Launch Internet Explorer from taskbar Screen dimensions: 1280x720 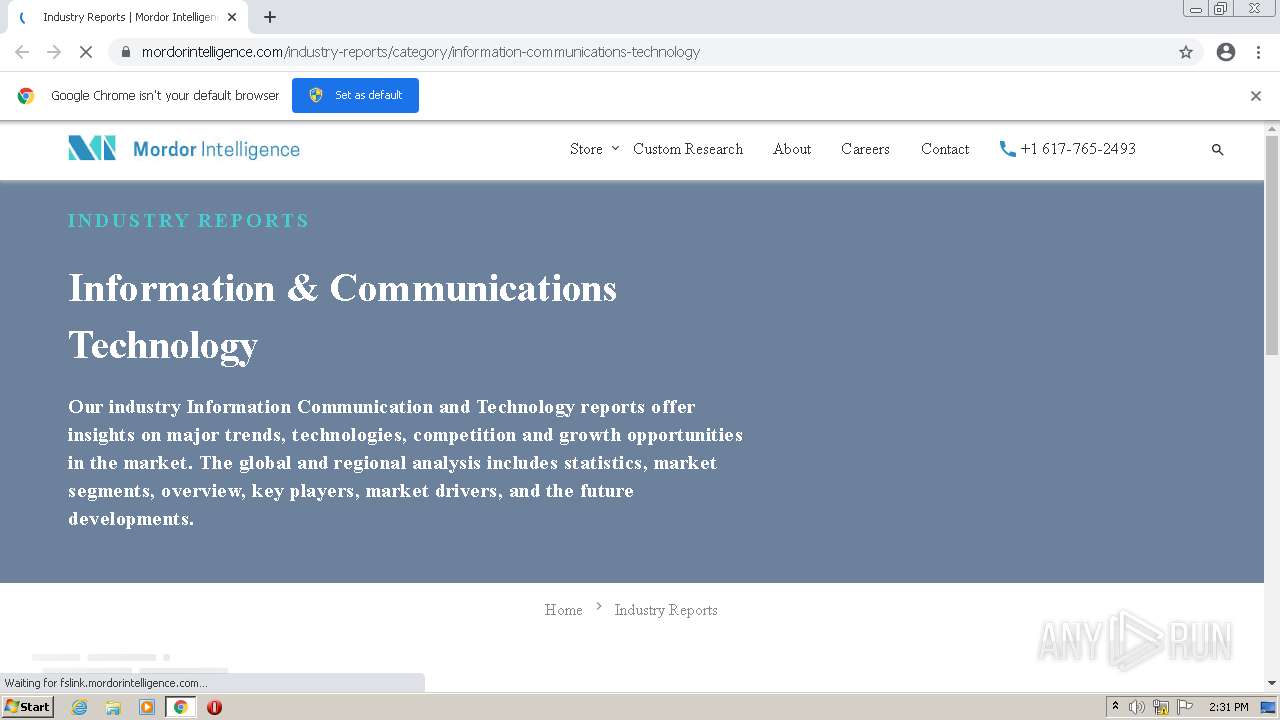coord(79,707)
